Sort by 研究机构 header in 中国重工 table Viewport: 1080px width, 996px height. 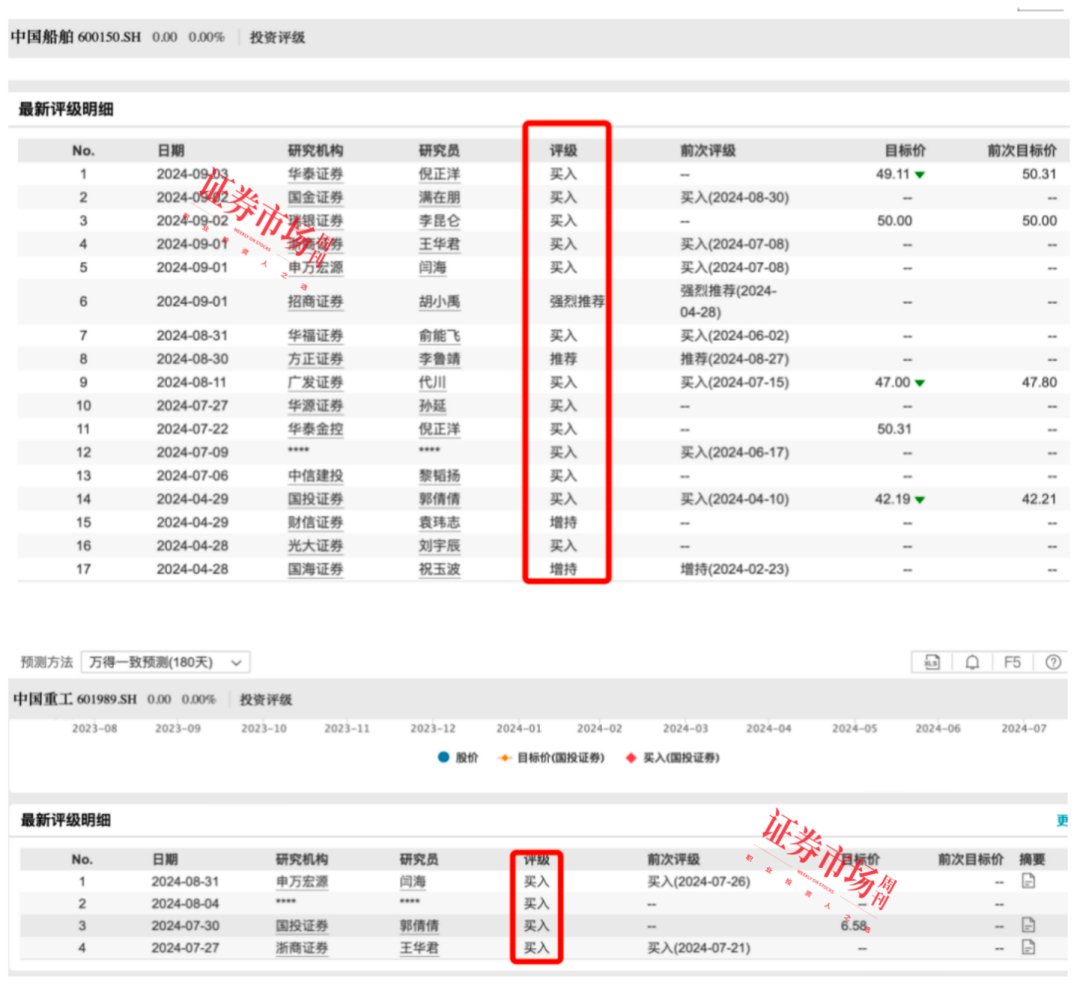coord(302,860)
